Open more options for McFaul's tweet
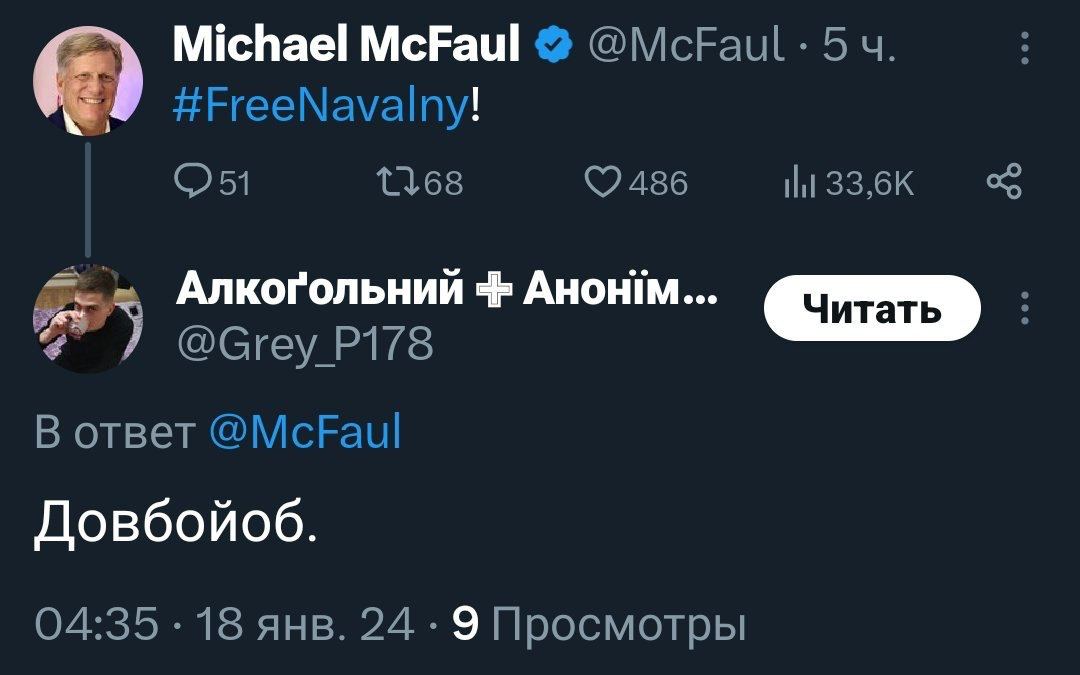Screen dimensions: 1080x675 1022,46
